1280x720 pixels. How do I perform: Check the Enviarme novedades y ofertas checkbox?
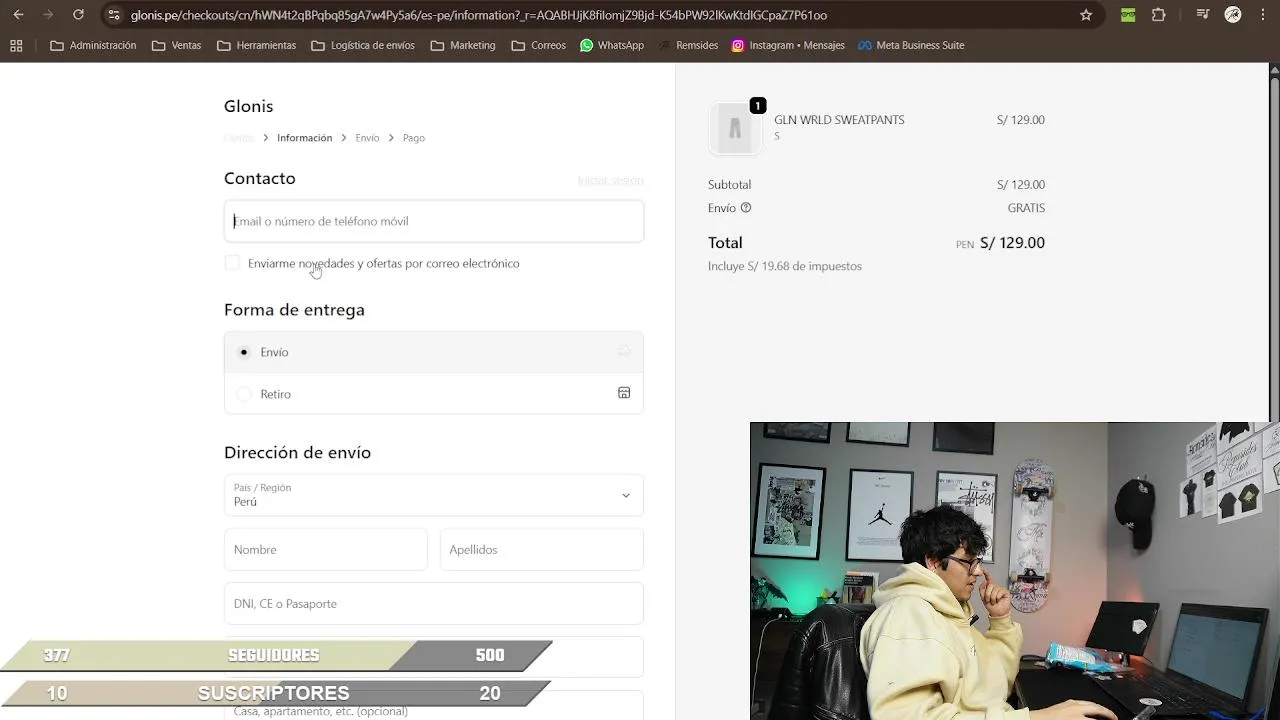(232, 263)
